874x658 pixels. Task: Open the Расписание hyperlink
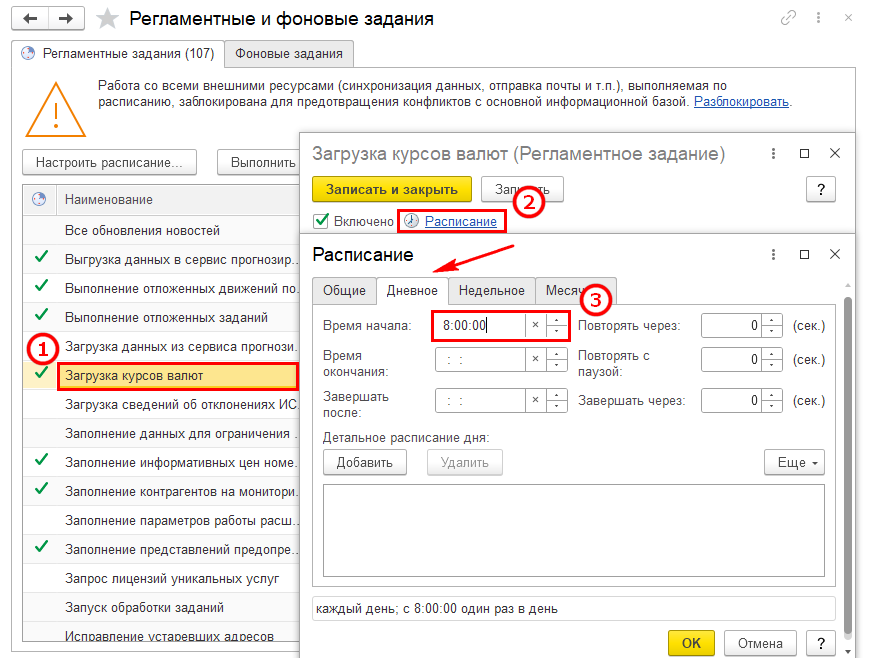pos(460,221)
